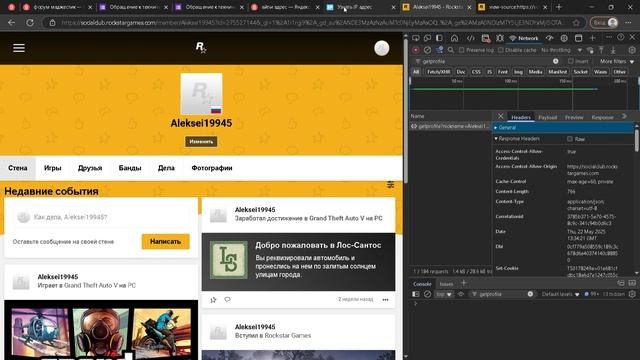Refresh the browser page
This screenshot has width=640, height=360.
30,22
